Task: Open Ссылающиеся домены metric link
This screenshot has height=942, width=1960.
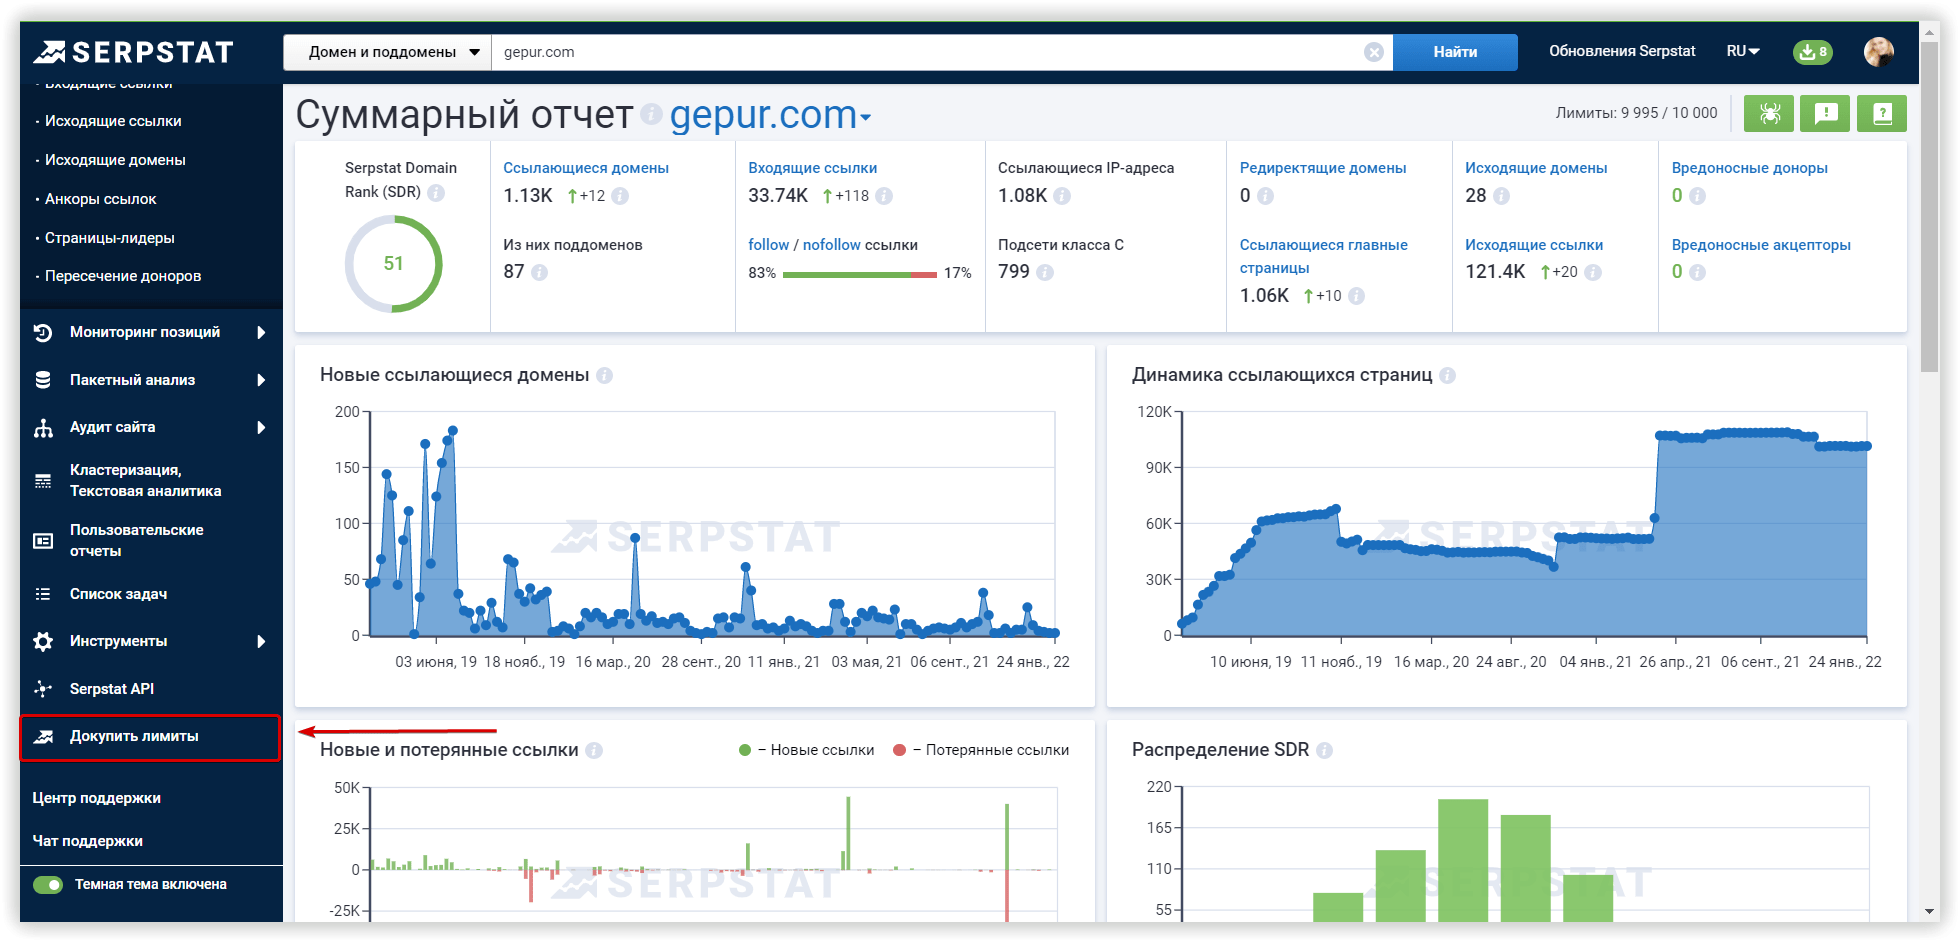Action: pyautogui.click(x=586, y=168)
